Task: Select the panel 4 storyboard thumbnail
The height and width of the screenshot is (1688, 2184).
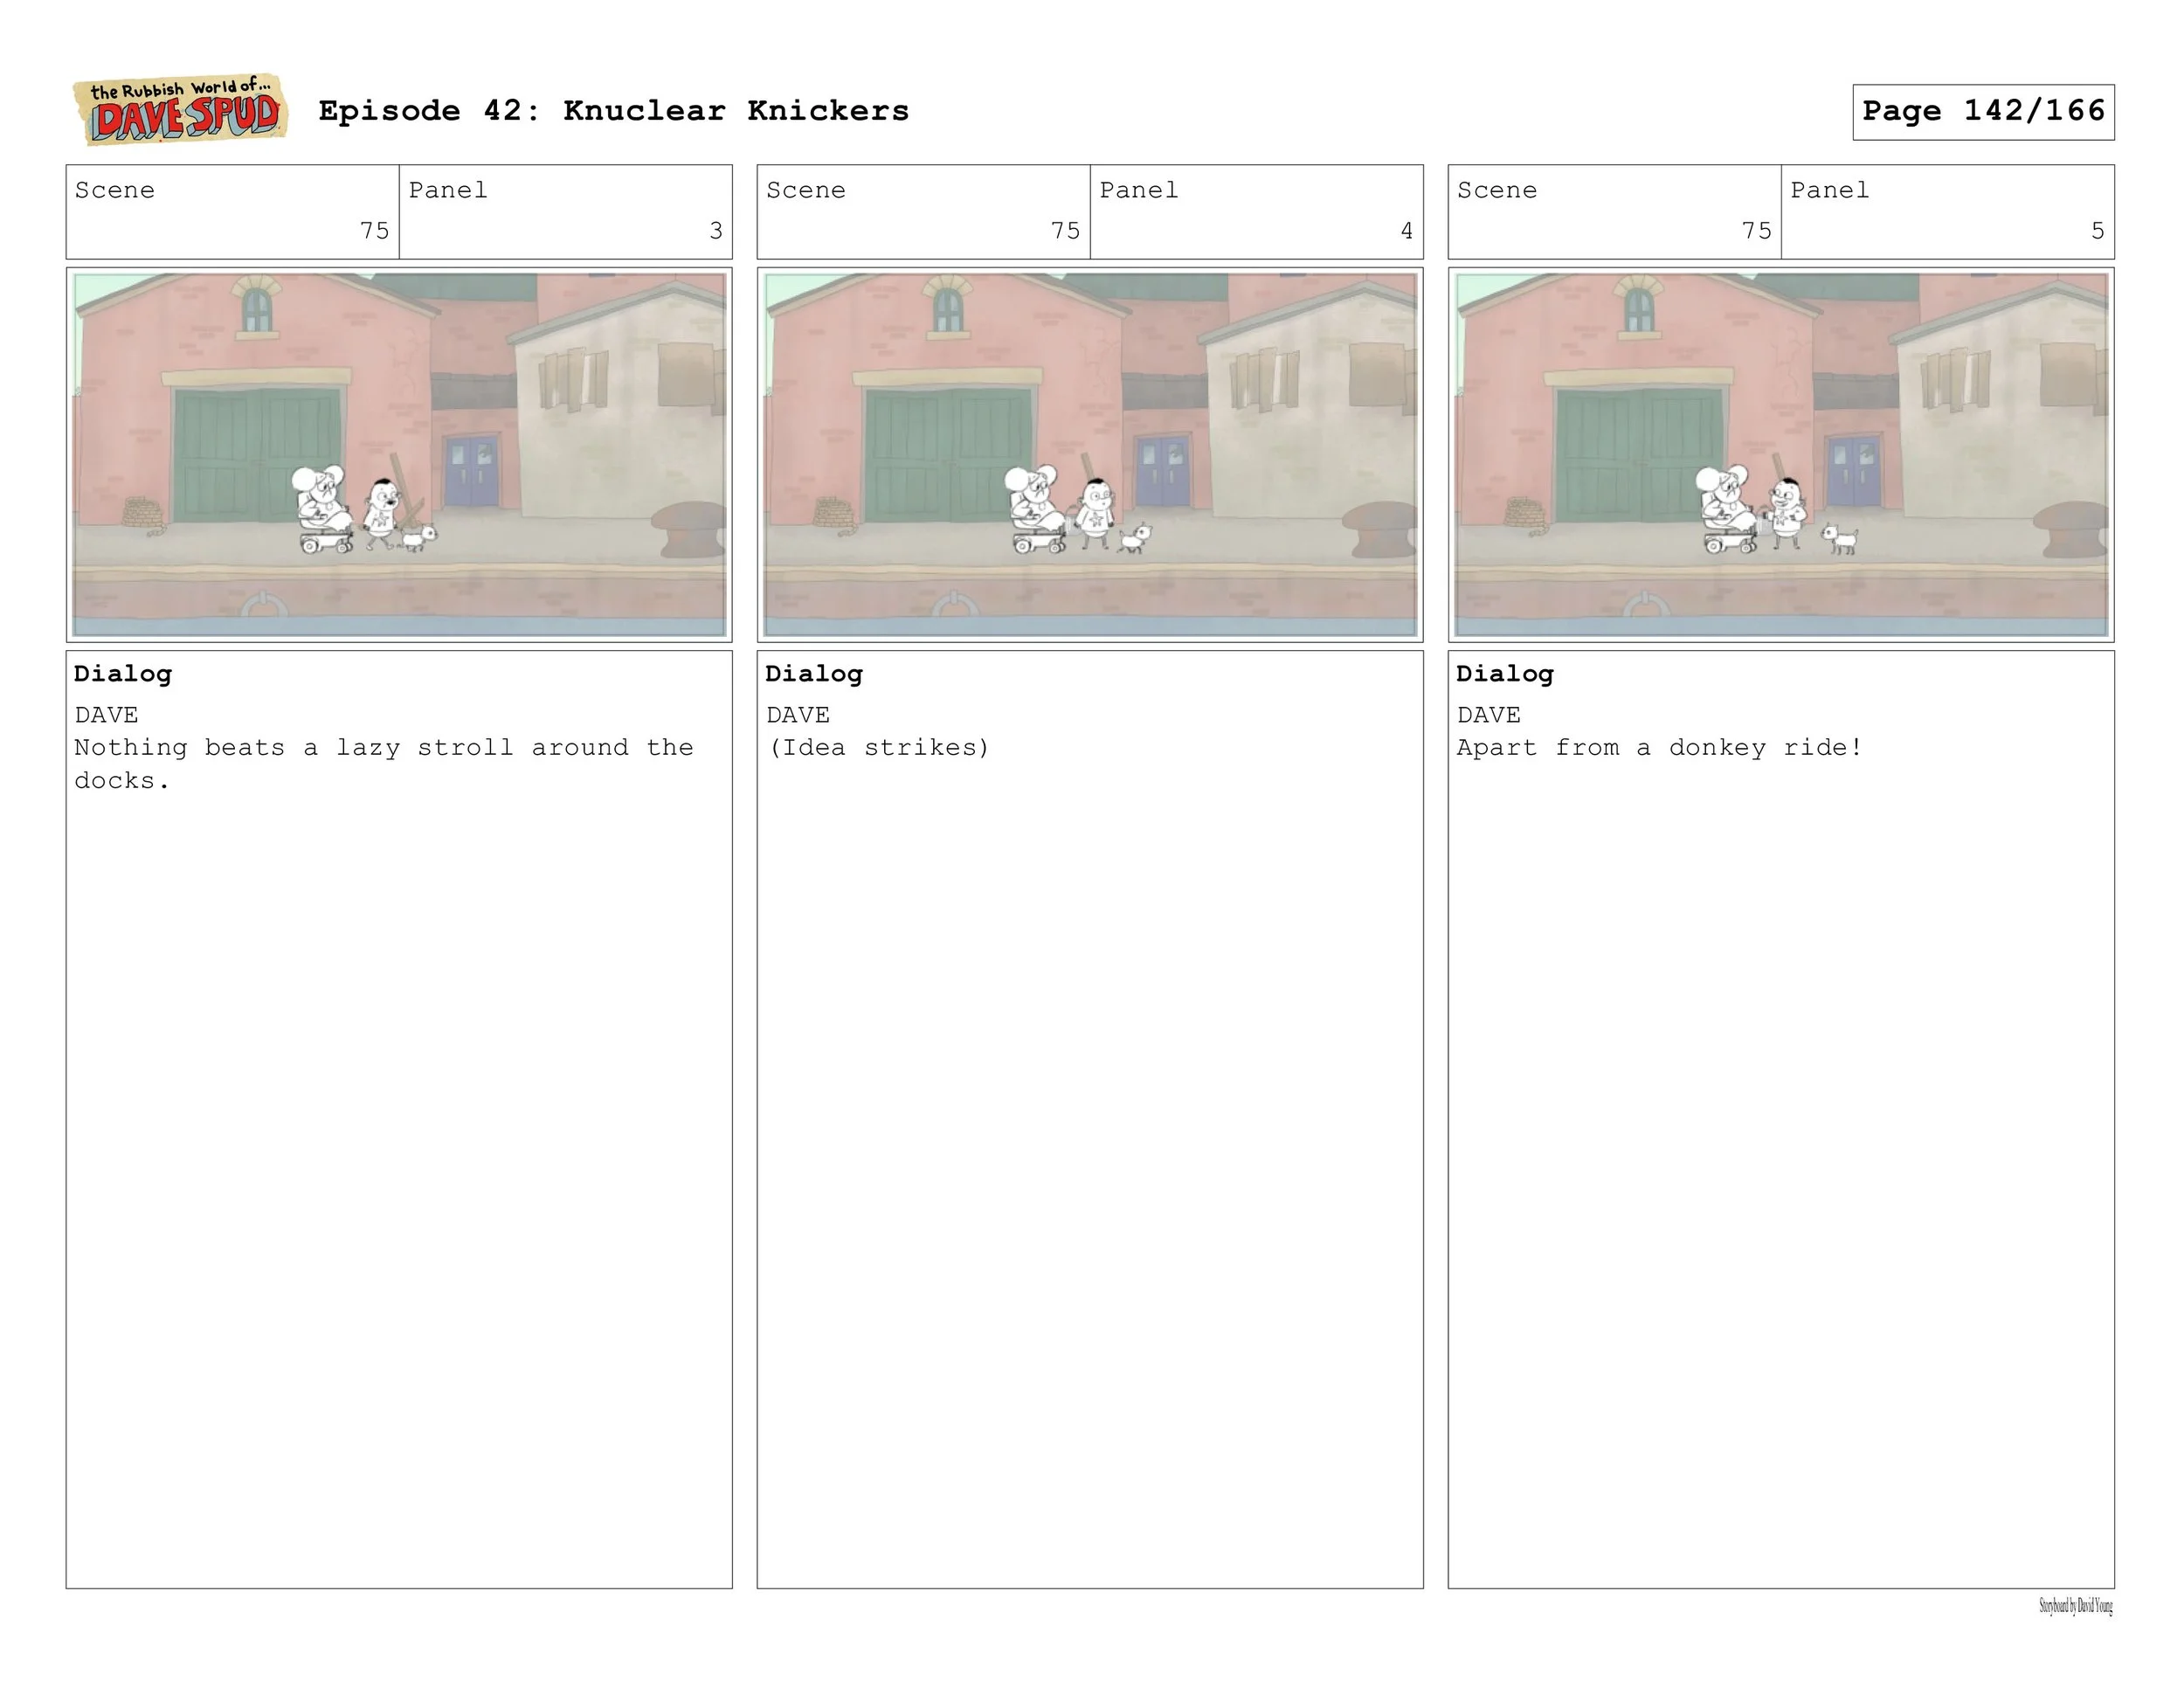Action: (x=1089, y=454)
